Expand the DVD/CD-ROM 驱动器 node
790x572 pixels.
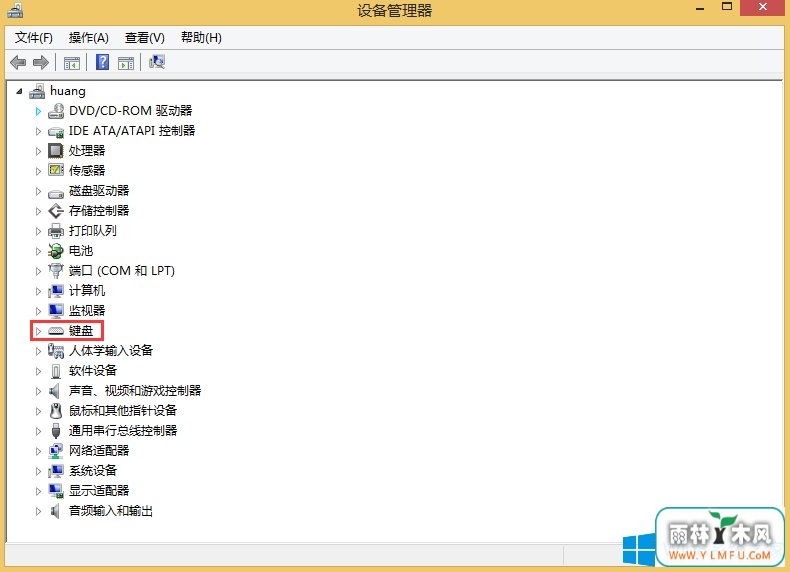pyautogui.click(x=38, y=111)
